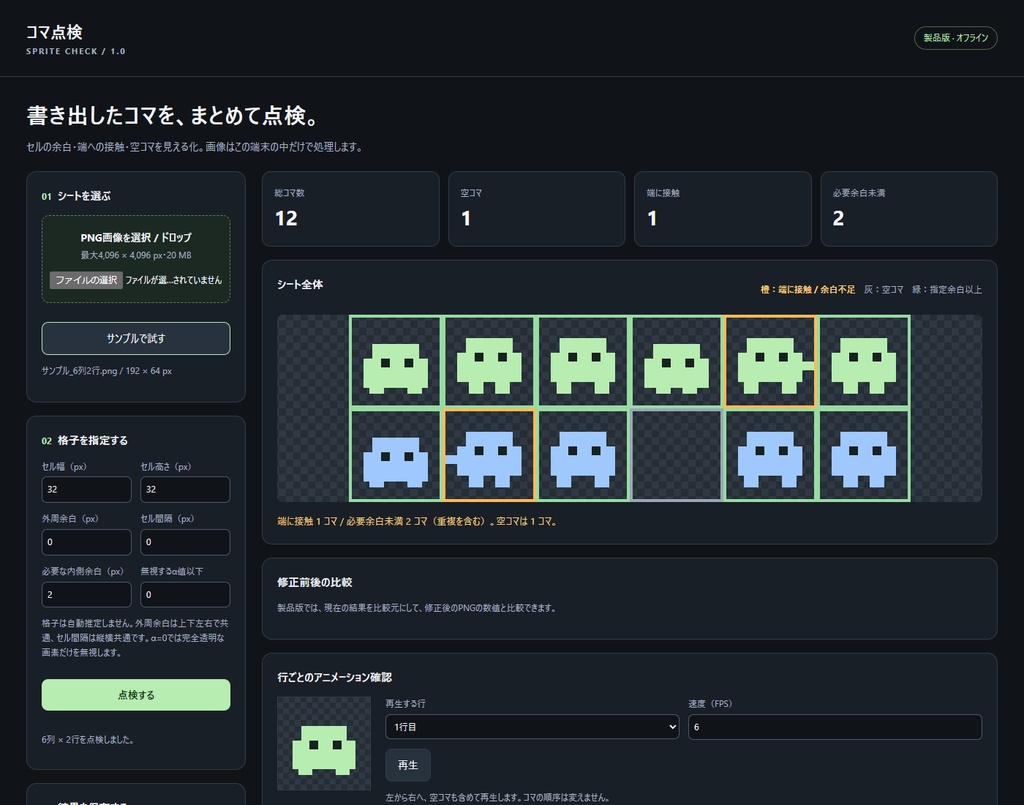Focus the セル幅 (px) input field
This screenshot has width=1024, height=805.
[x=86, y=489]
